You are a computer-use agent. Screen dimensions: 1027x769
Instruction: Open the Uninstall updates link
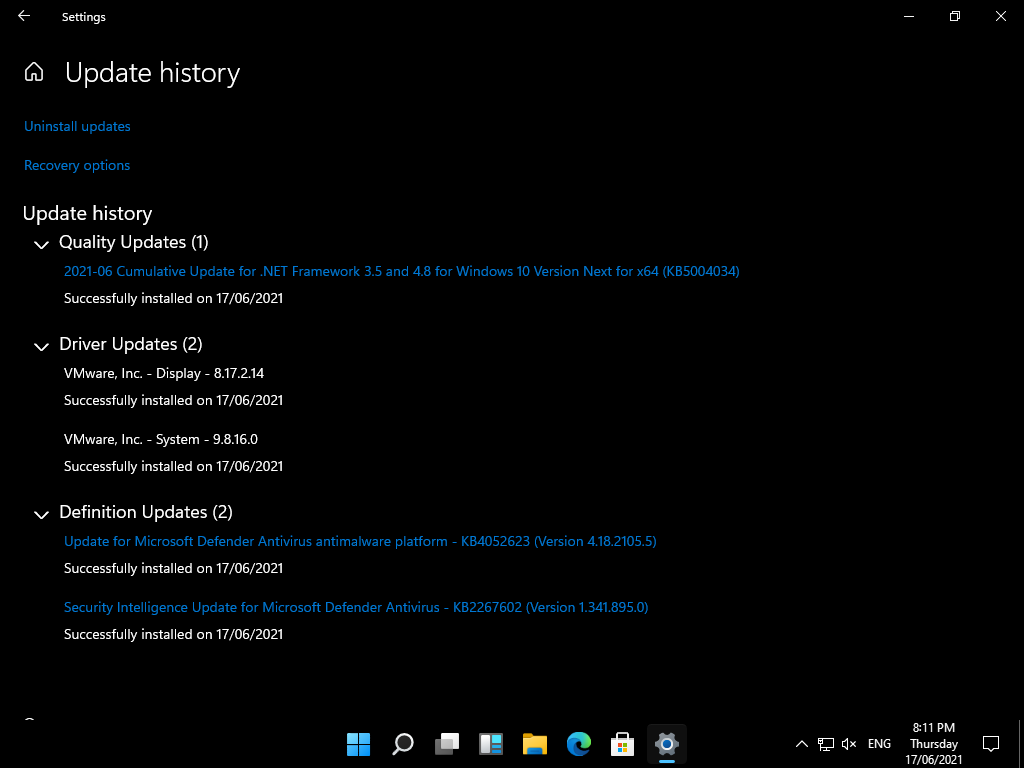pyautogui.click(x=77, y=126)
